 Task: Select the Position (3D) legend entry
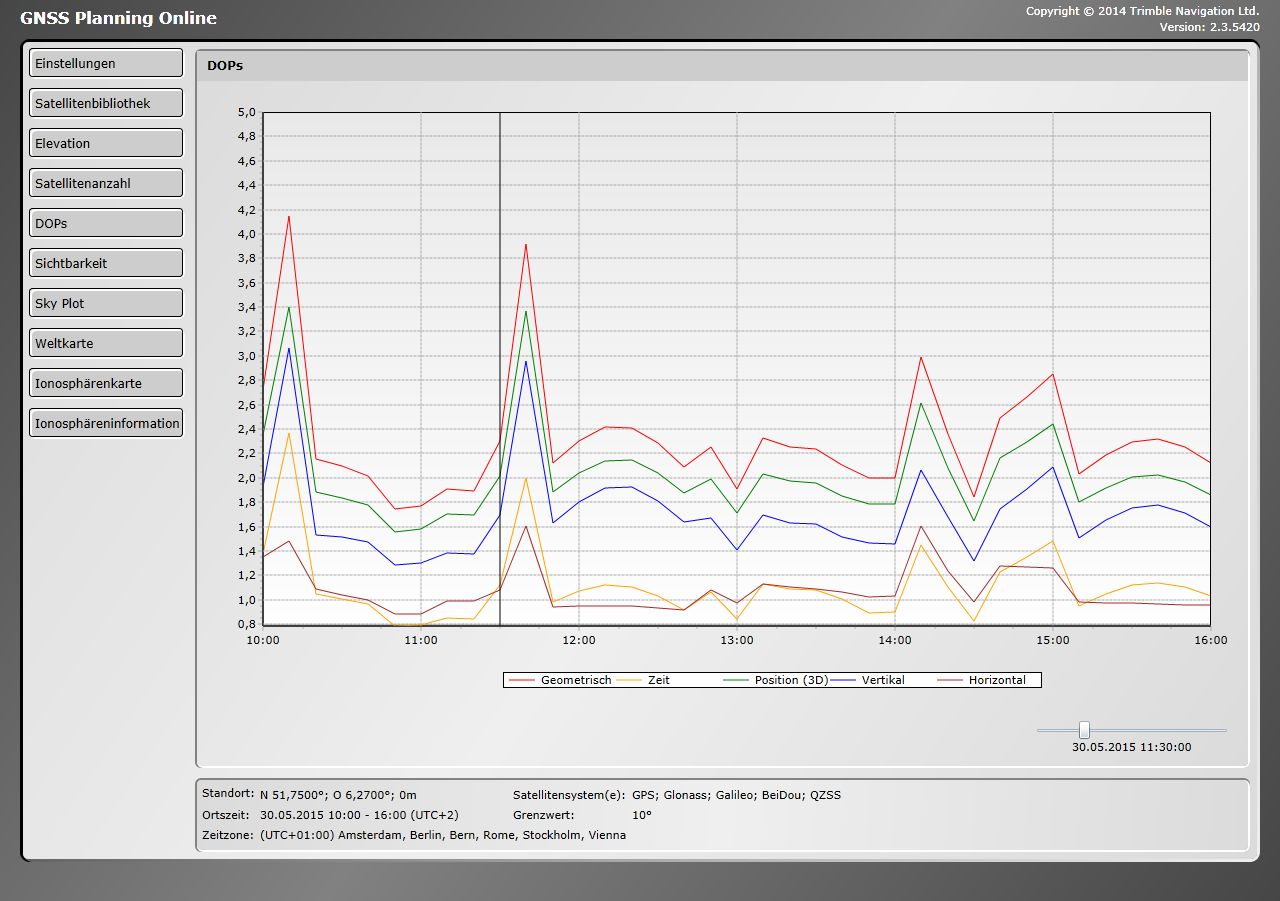(x=791, y=680)
